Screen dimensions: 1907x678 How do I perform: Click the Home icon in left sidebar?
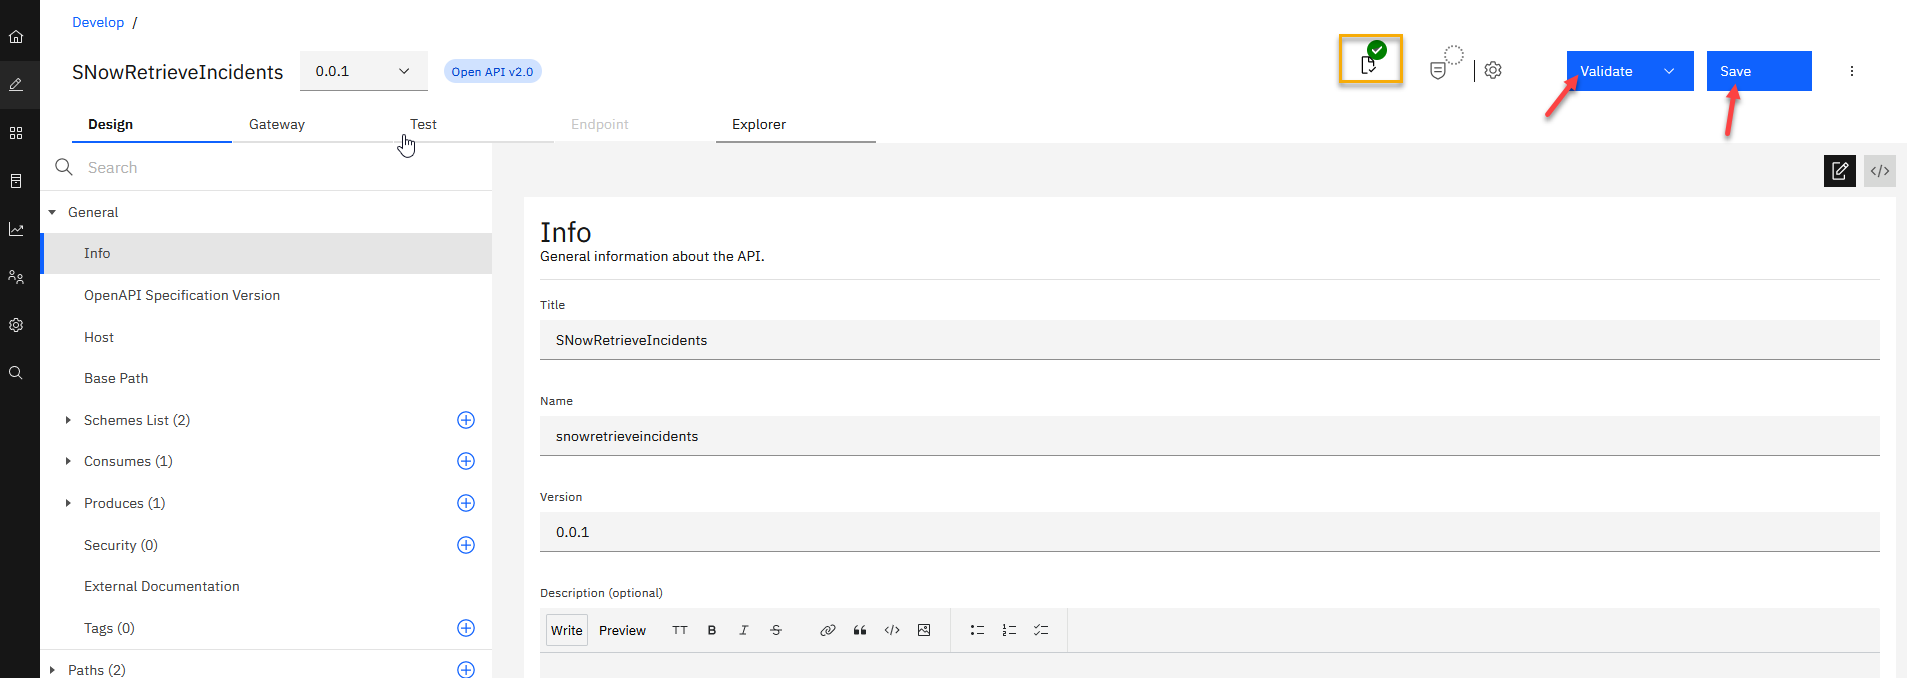coord(16,37)
